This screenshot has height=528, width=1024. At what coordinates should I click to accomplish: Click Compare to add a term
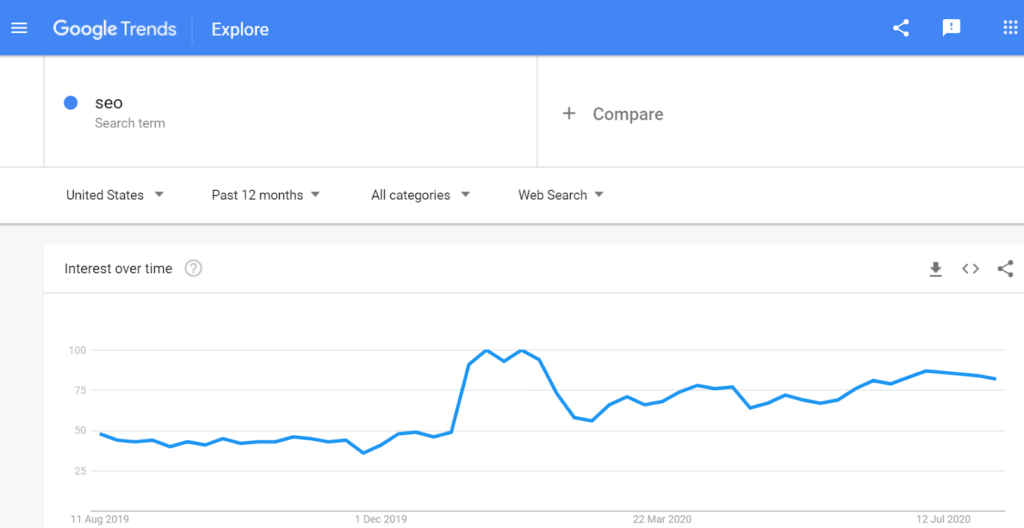627,114
